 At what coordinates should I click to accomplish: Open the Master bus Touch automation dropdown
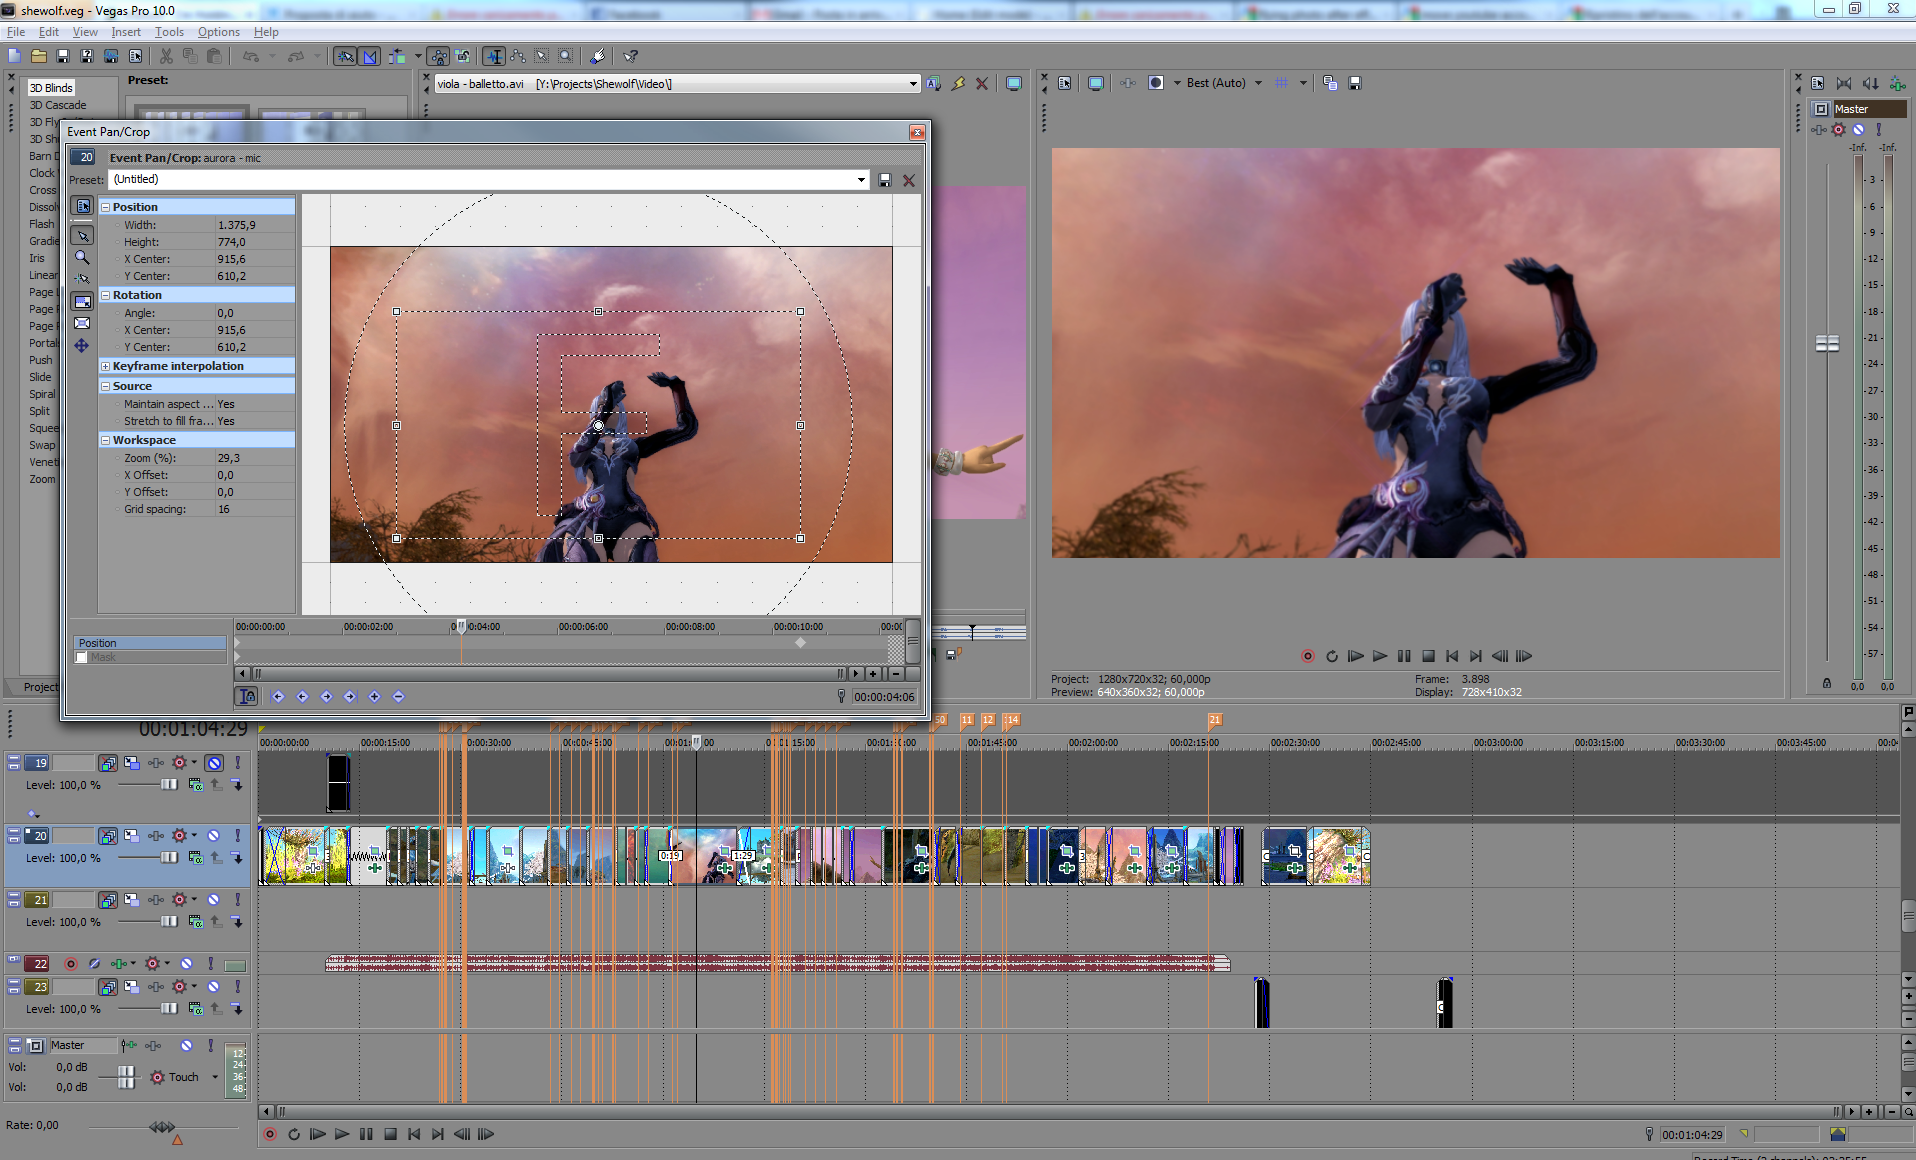(x=215, y=1077)
